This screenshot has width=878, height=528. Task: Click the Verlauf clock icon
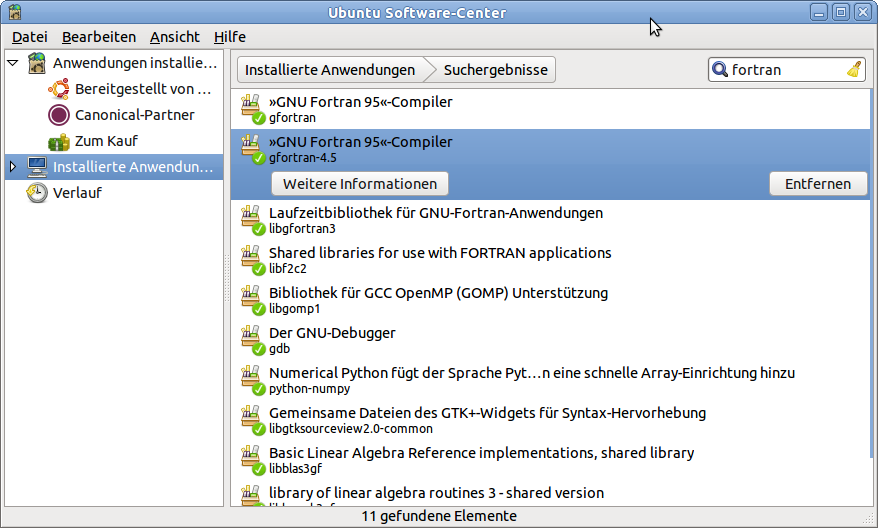[x=37, y=193]
